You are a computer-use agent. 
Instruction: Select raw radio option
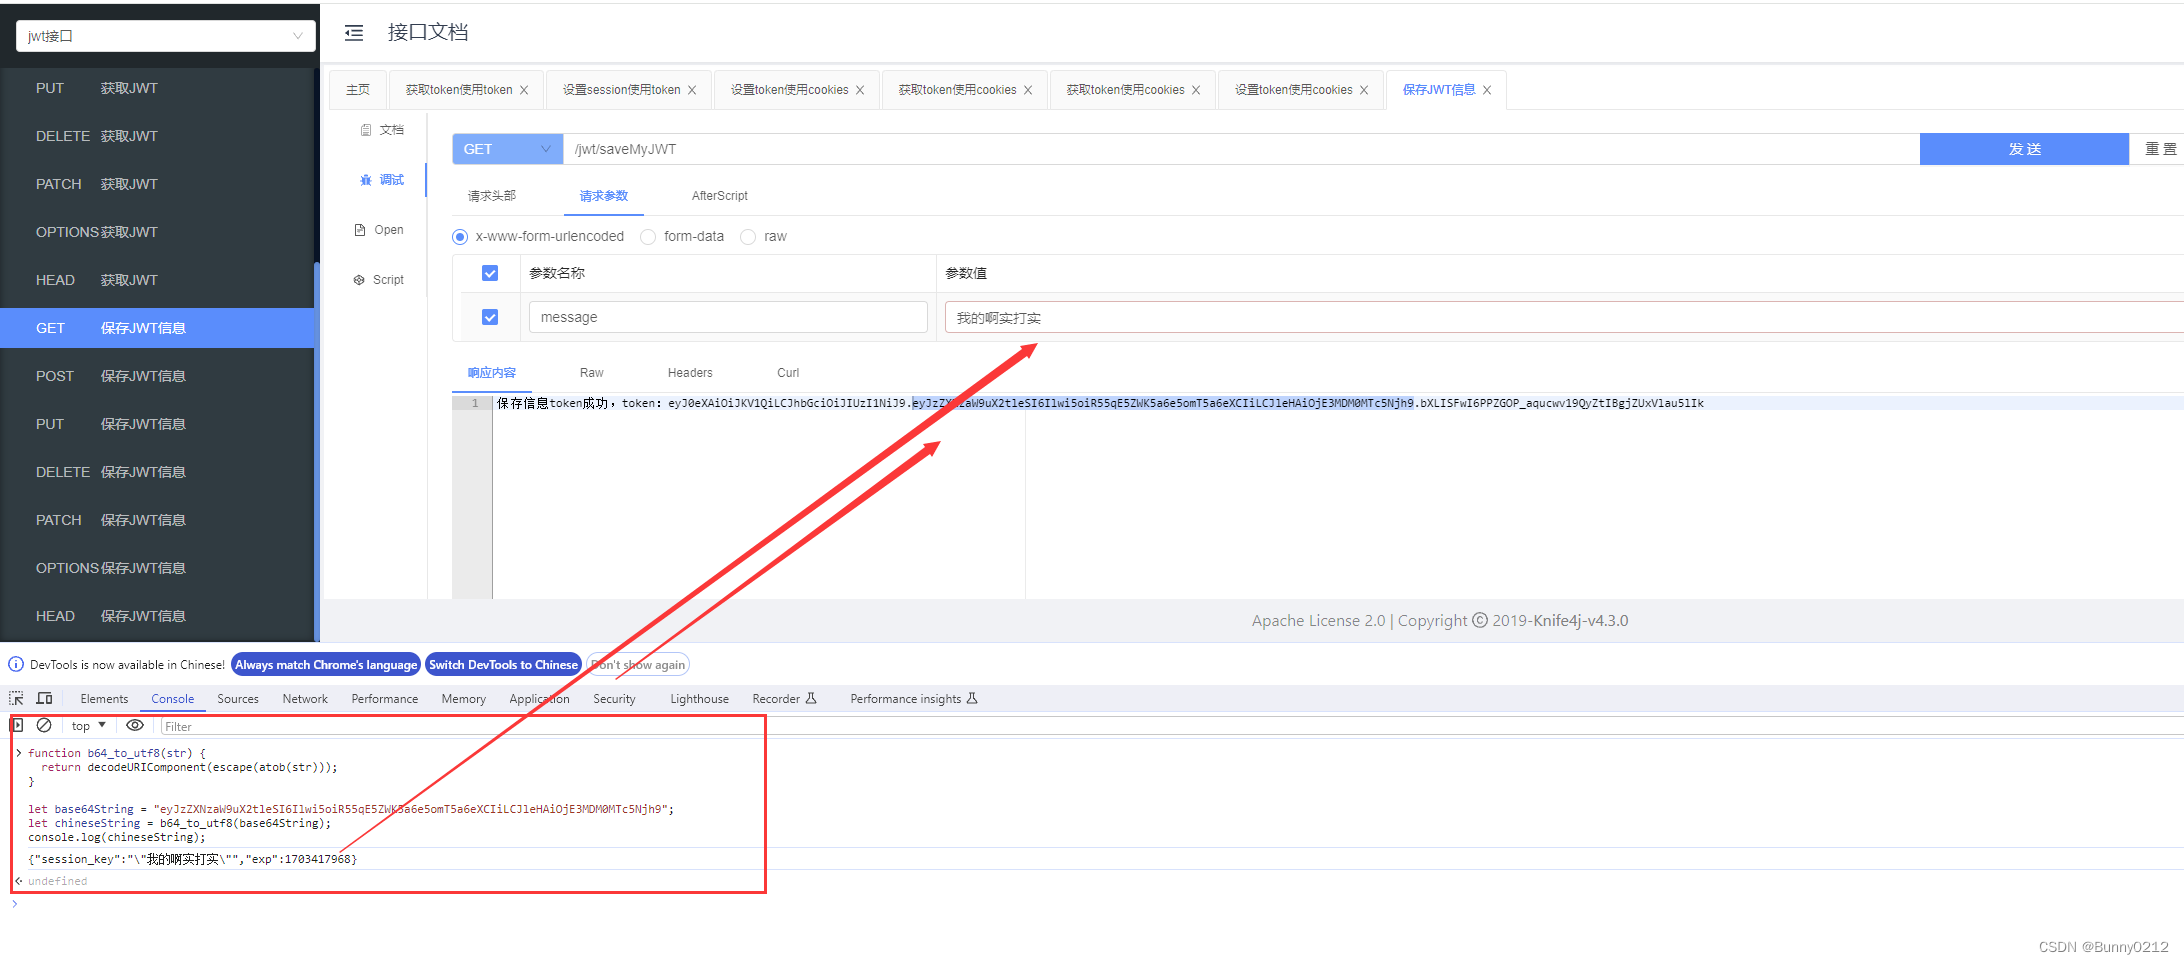[748, 237]
